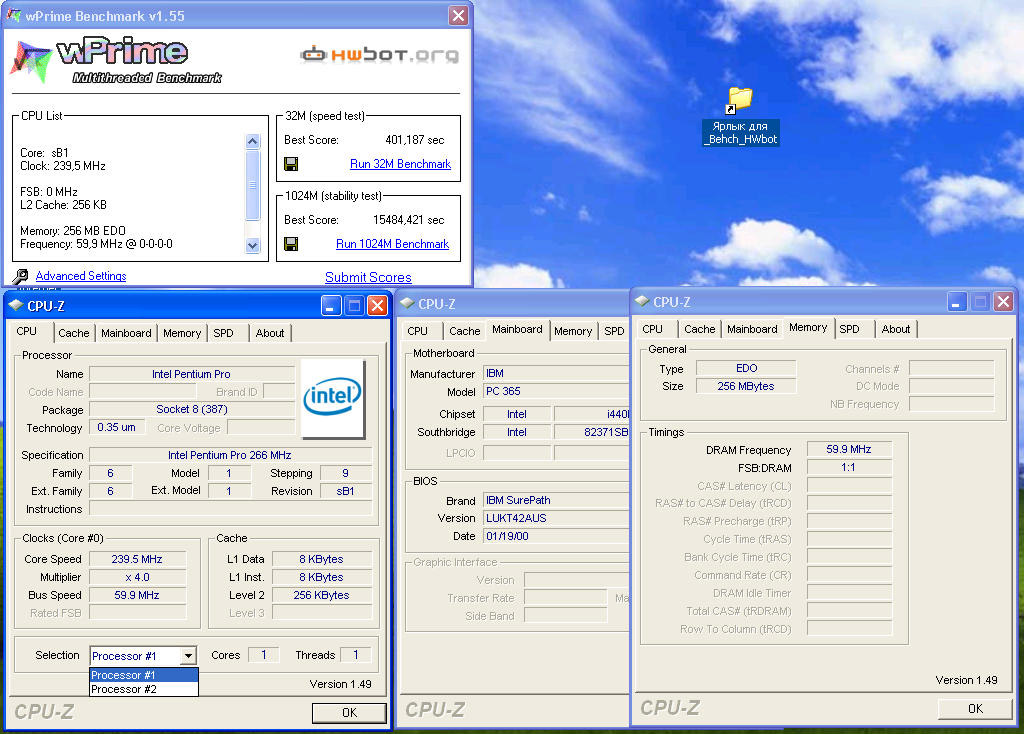
Task: Click the memory Type field EDO
Action: [x=746, y=368]
